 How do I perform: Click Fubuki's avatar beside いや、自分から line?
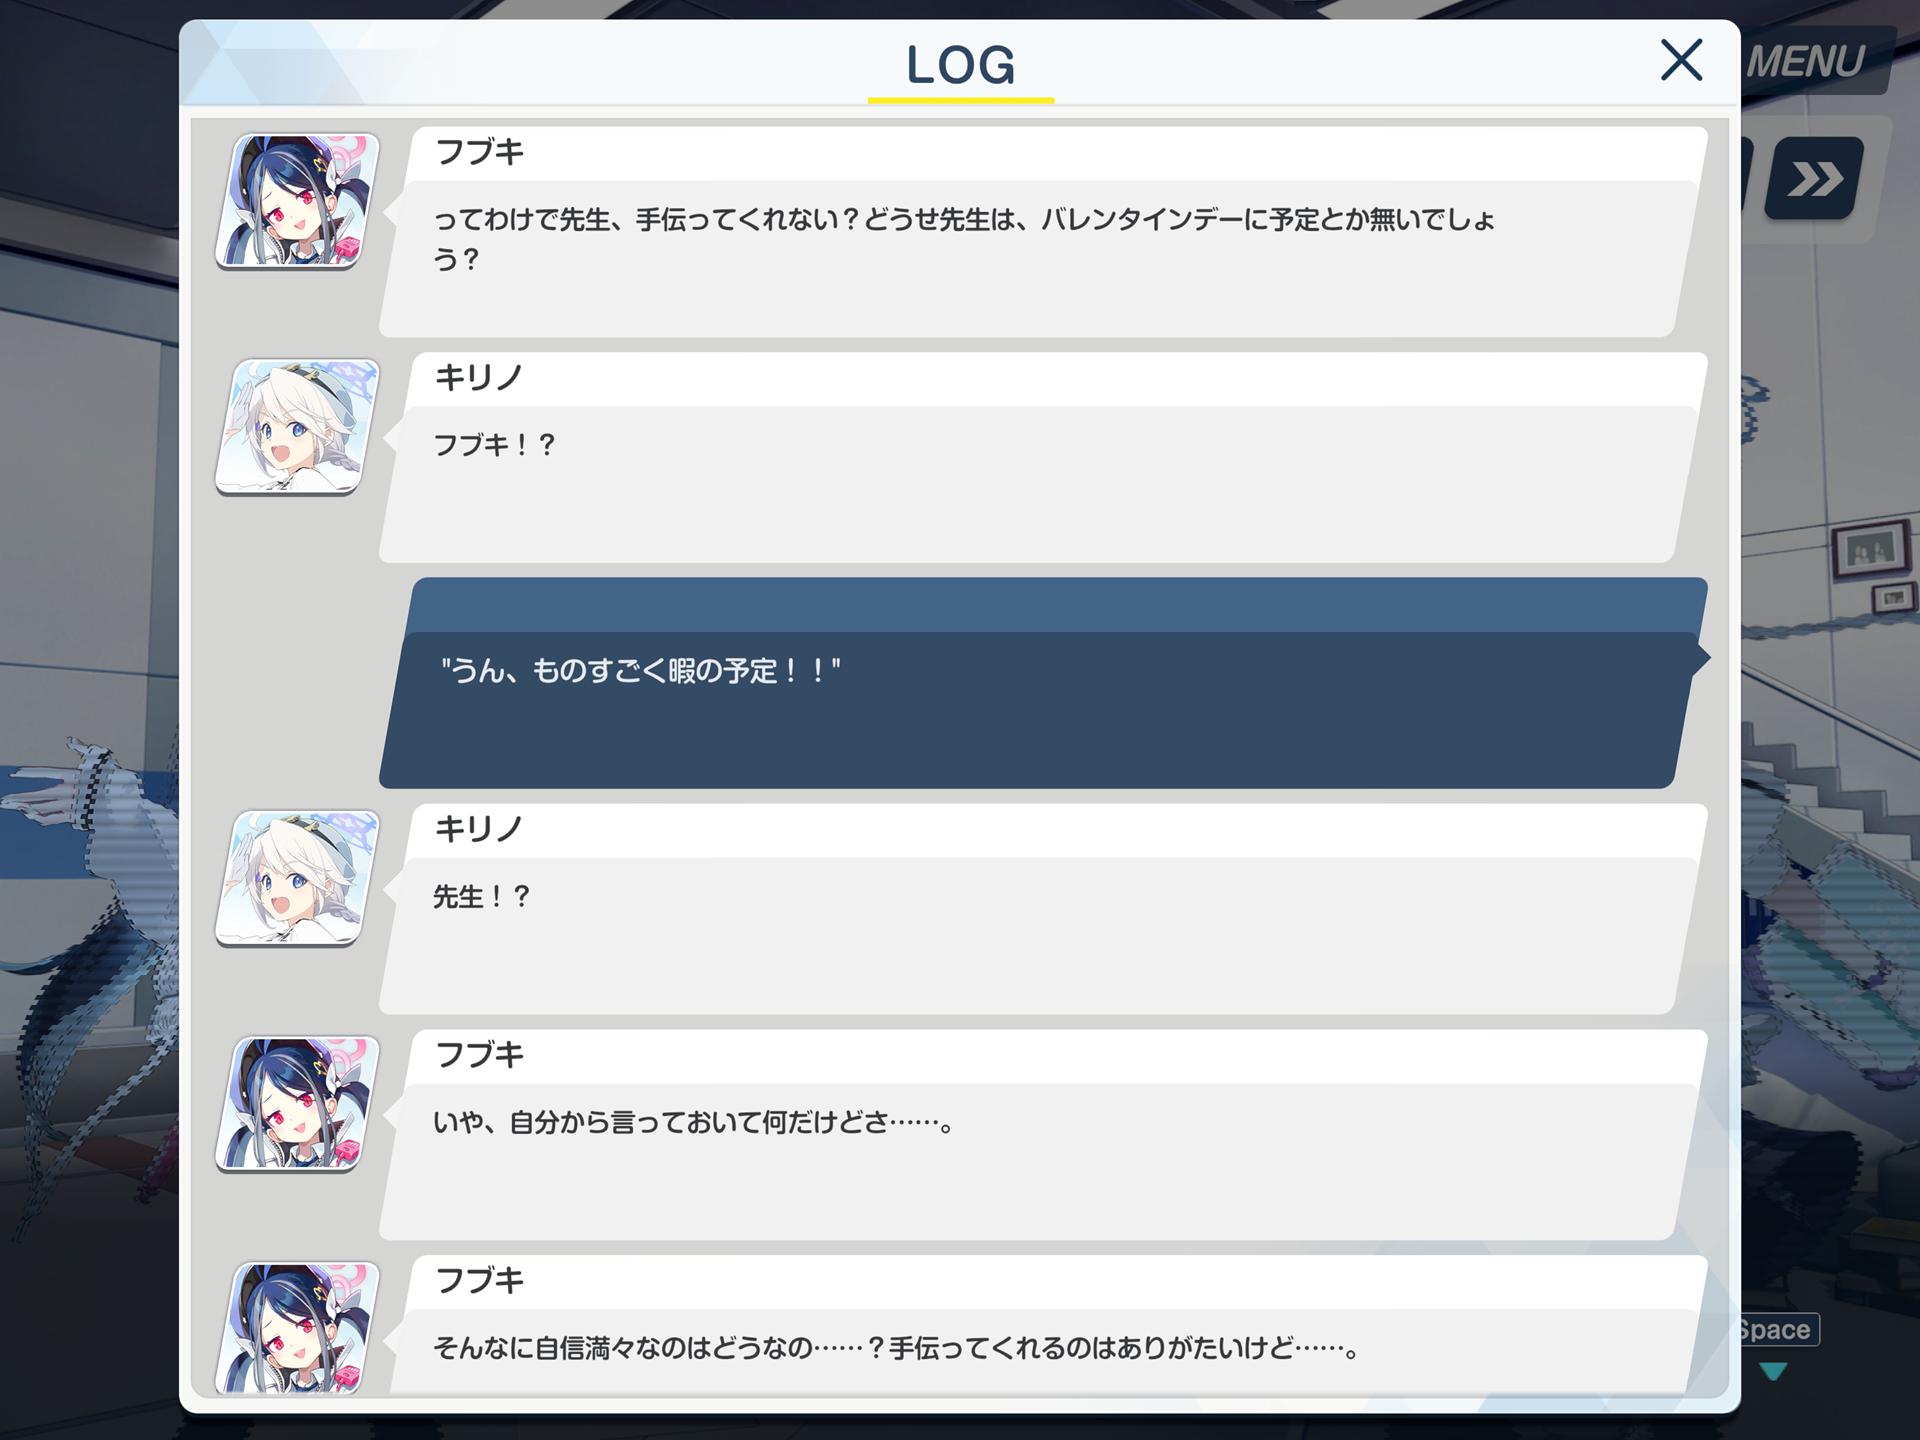point(298,1104)
